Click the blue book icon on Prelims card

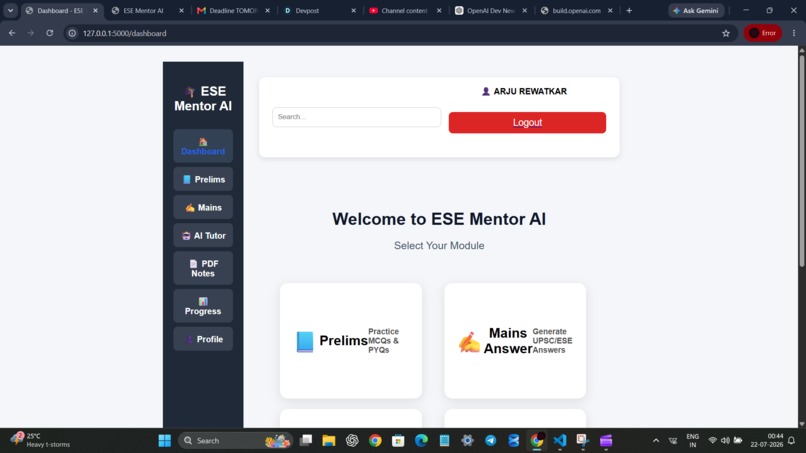(x=305, y=341)
